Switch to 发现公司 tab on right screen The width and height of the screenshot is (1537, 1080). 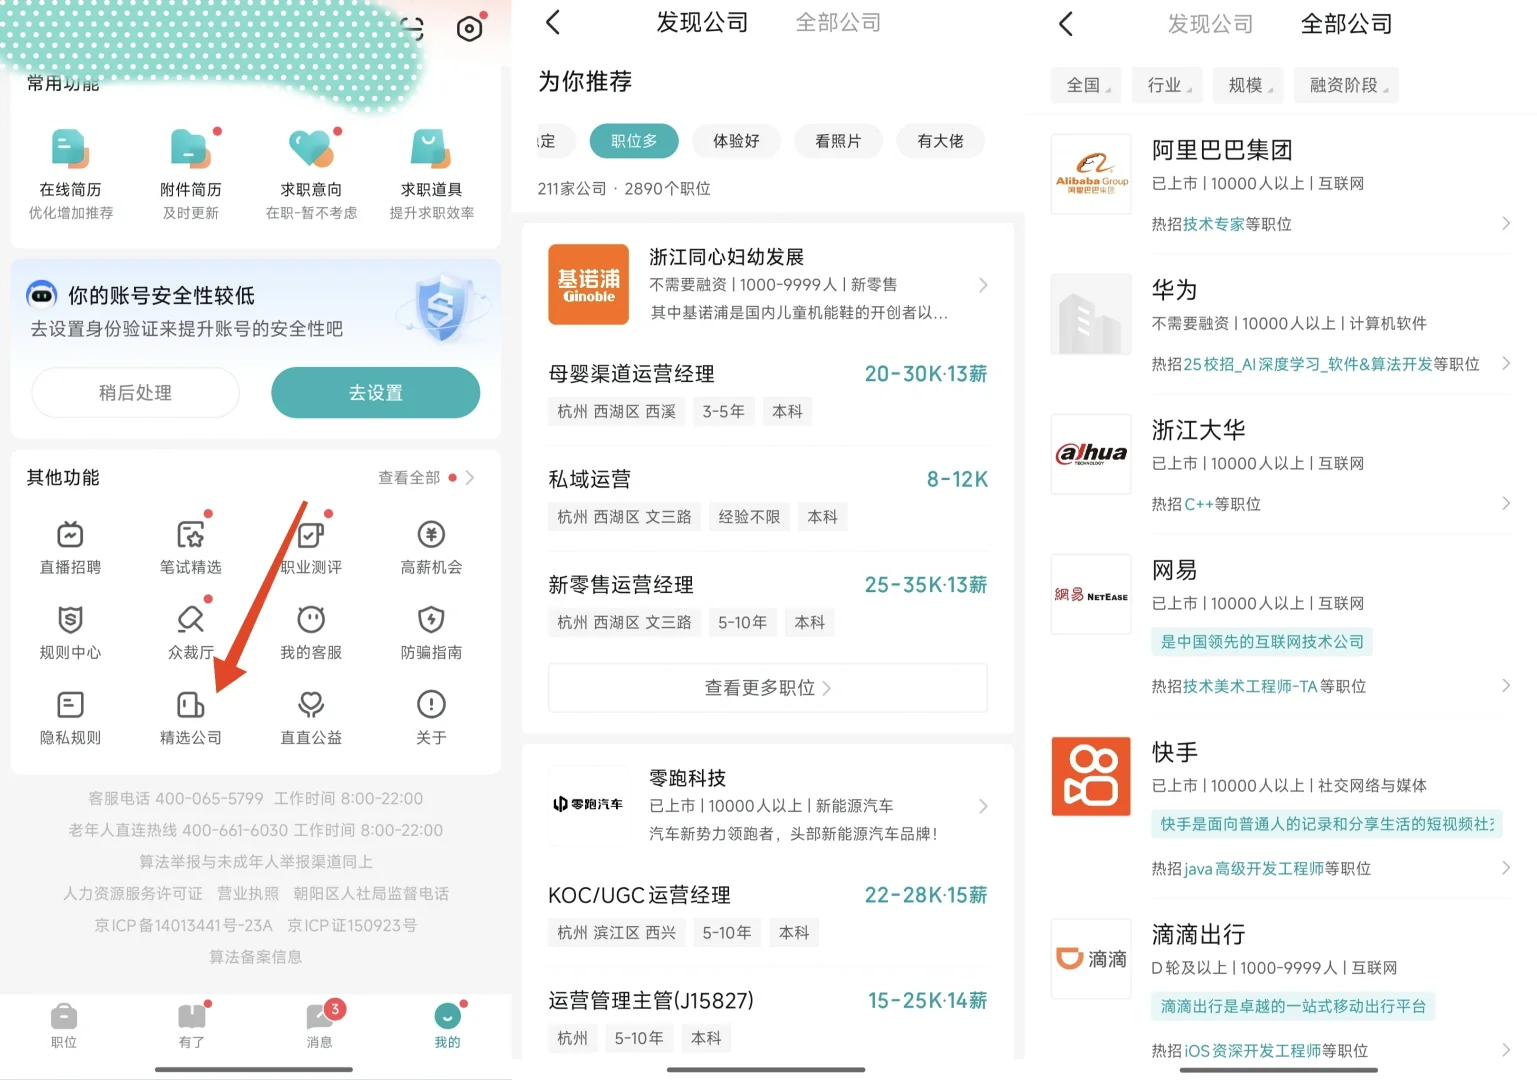pyautogui.click(x=1210, y=24)
